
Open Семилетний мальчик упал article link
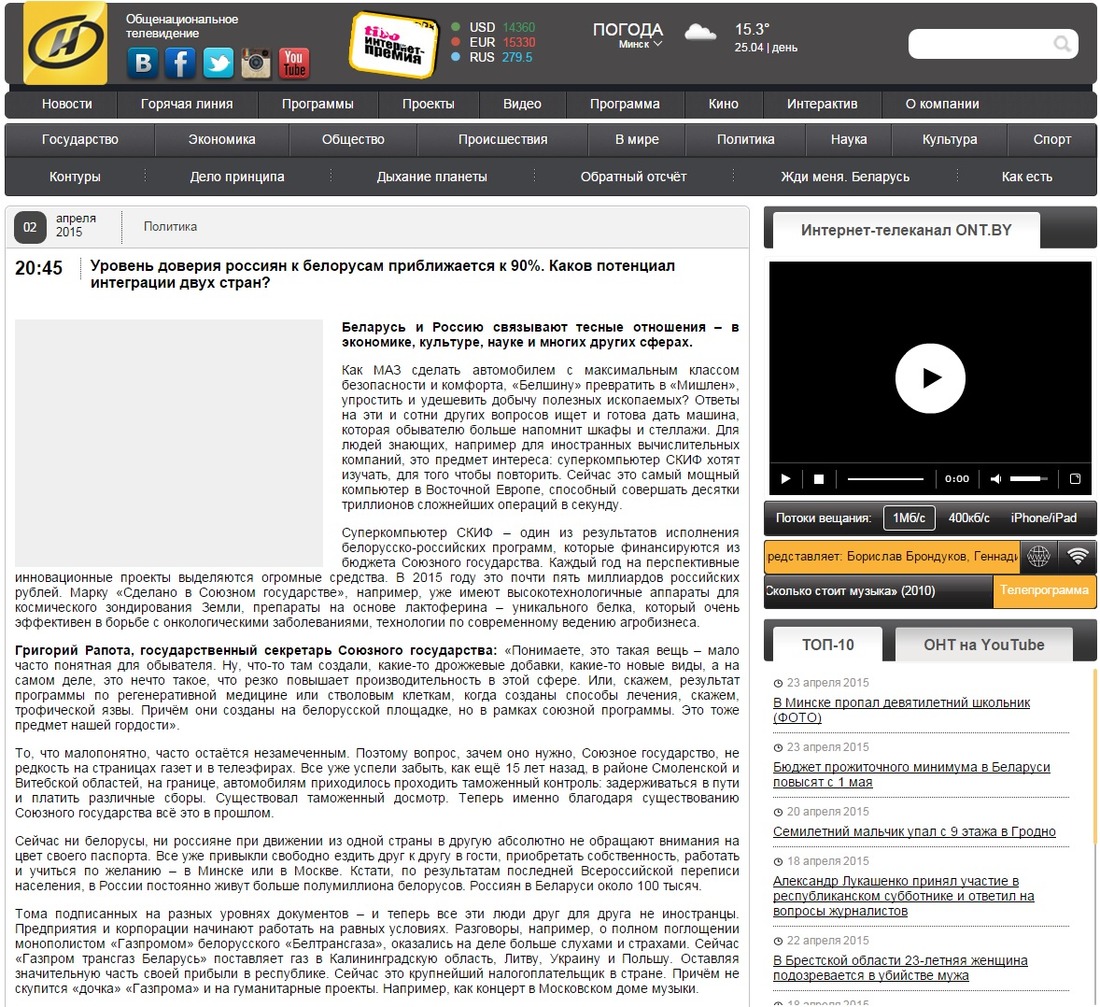pos(914,832)
